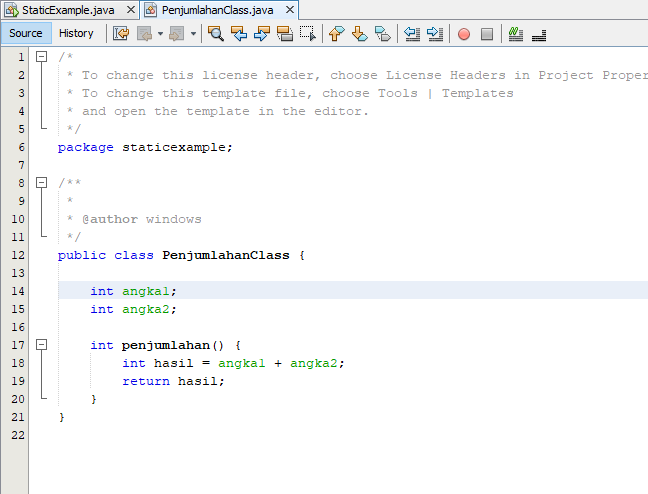Start macro recording with red circle
648x494 pixels.
tap(464, 34)
